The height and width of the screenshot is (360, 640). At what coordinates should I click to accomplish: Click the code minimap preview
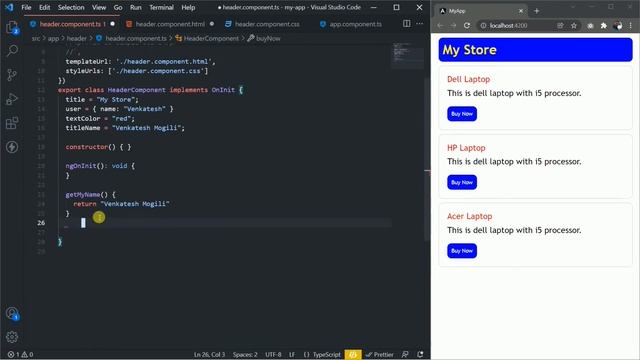click(x=407, y=55)
